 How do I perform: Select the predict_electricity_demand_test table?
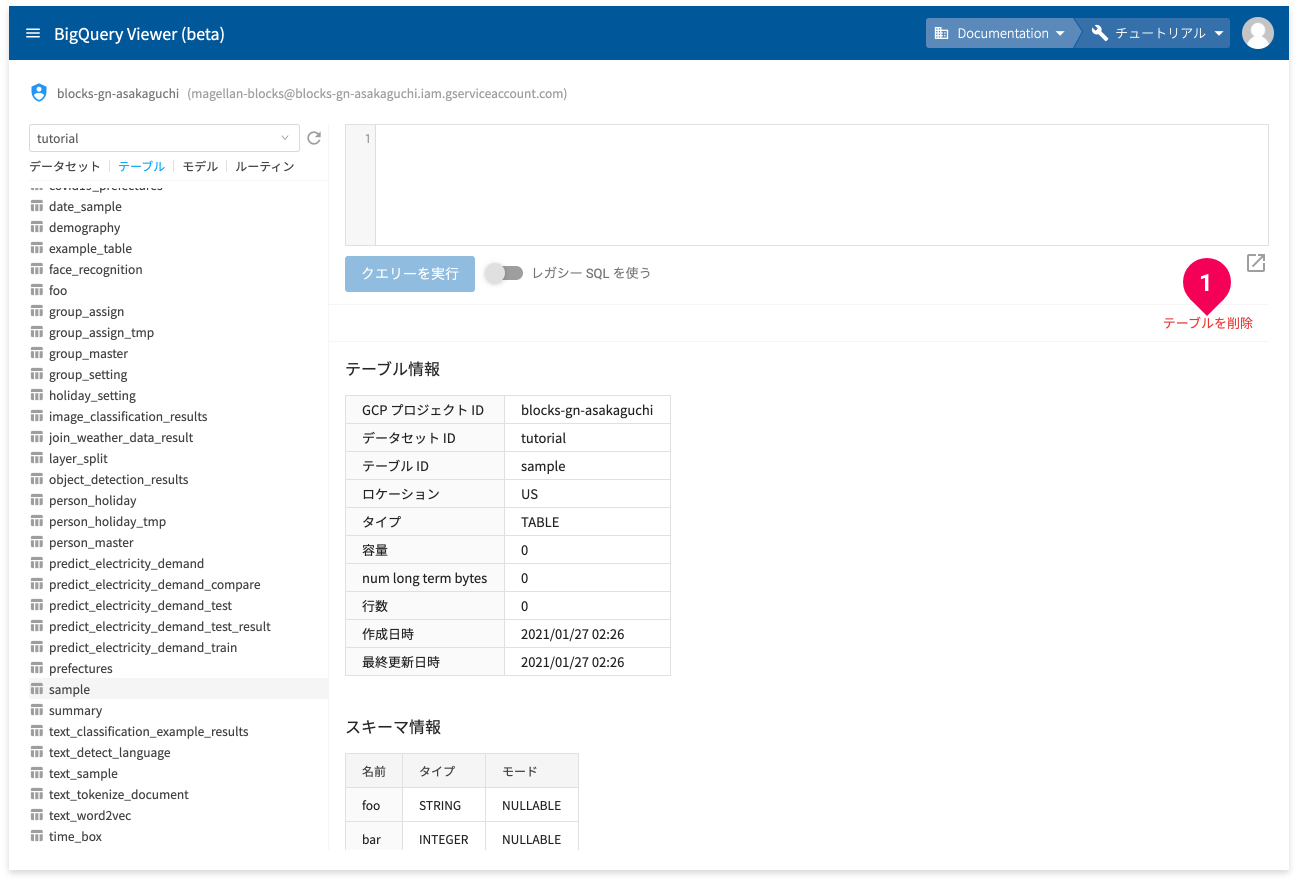[140, 605]
